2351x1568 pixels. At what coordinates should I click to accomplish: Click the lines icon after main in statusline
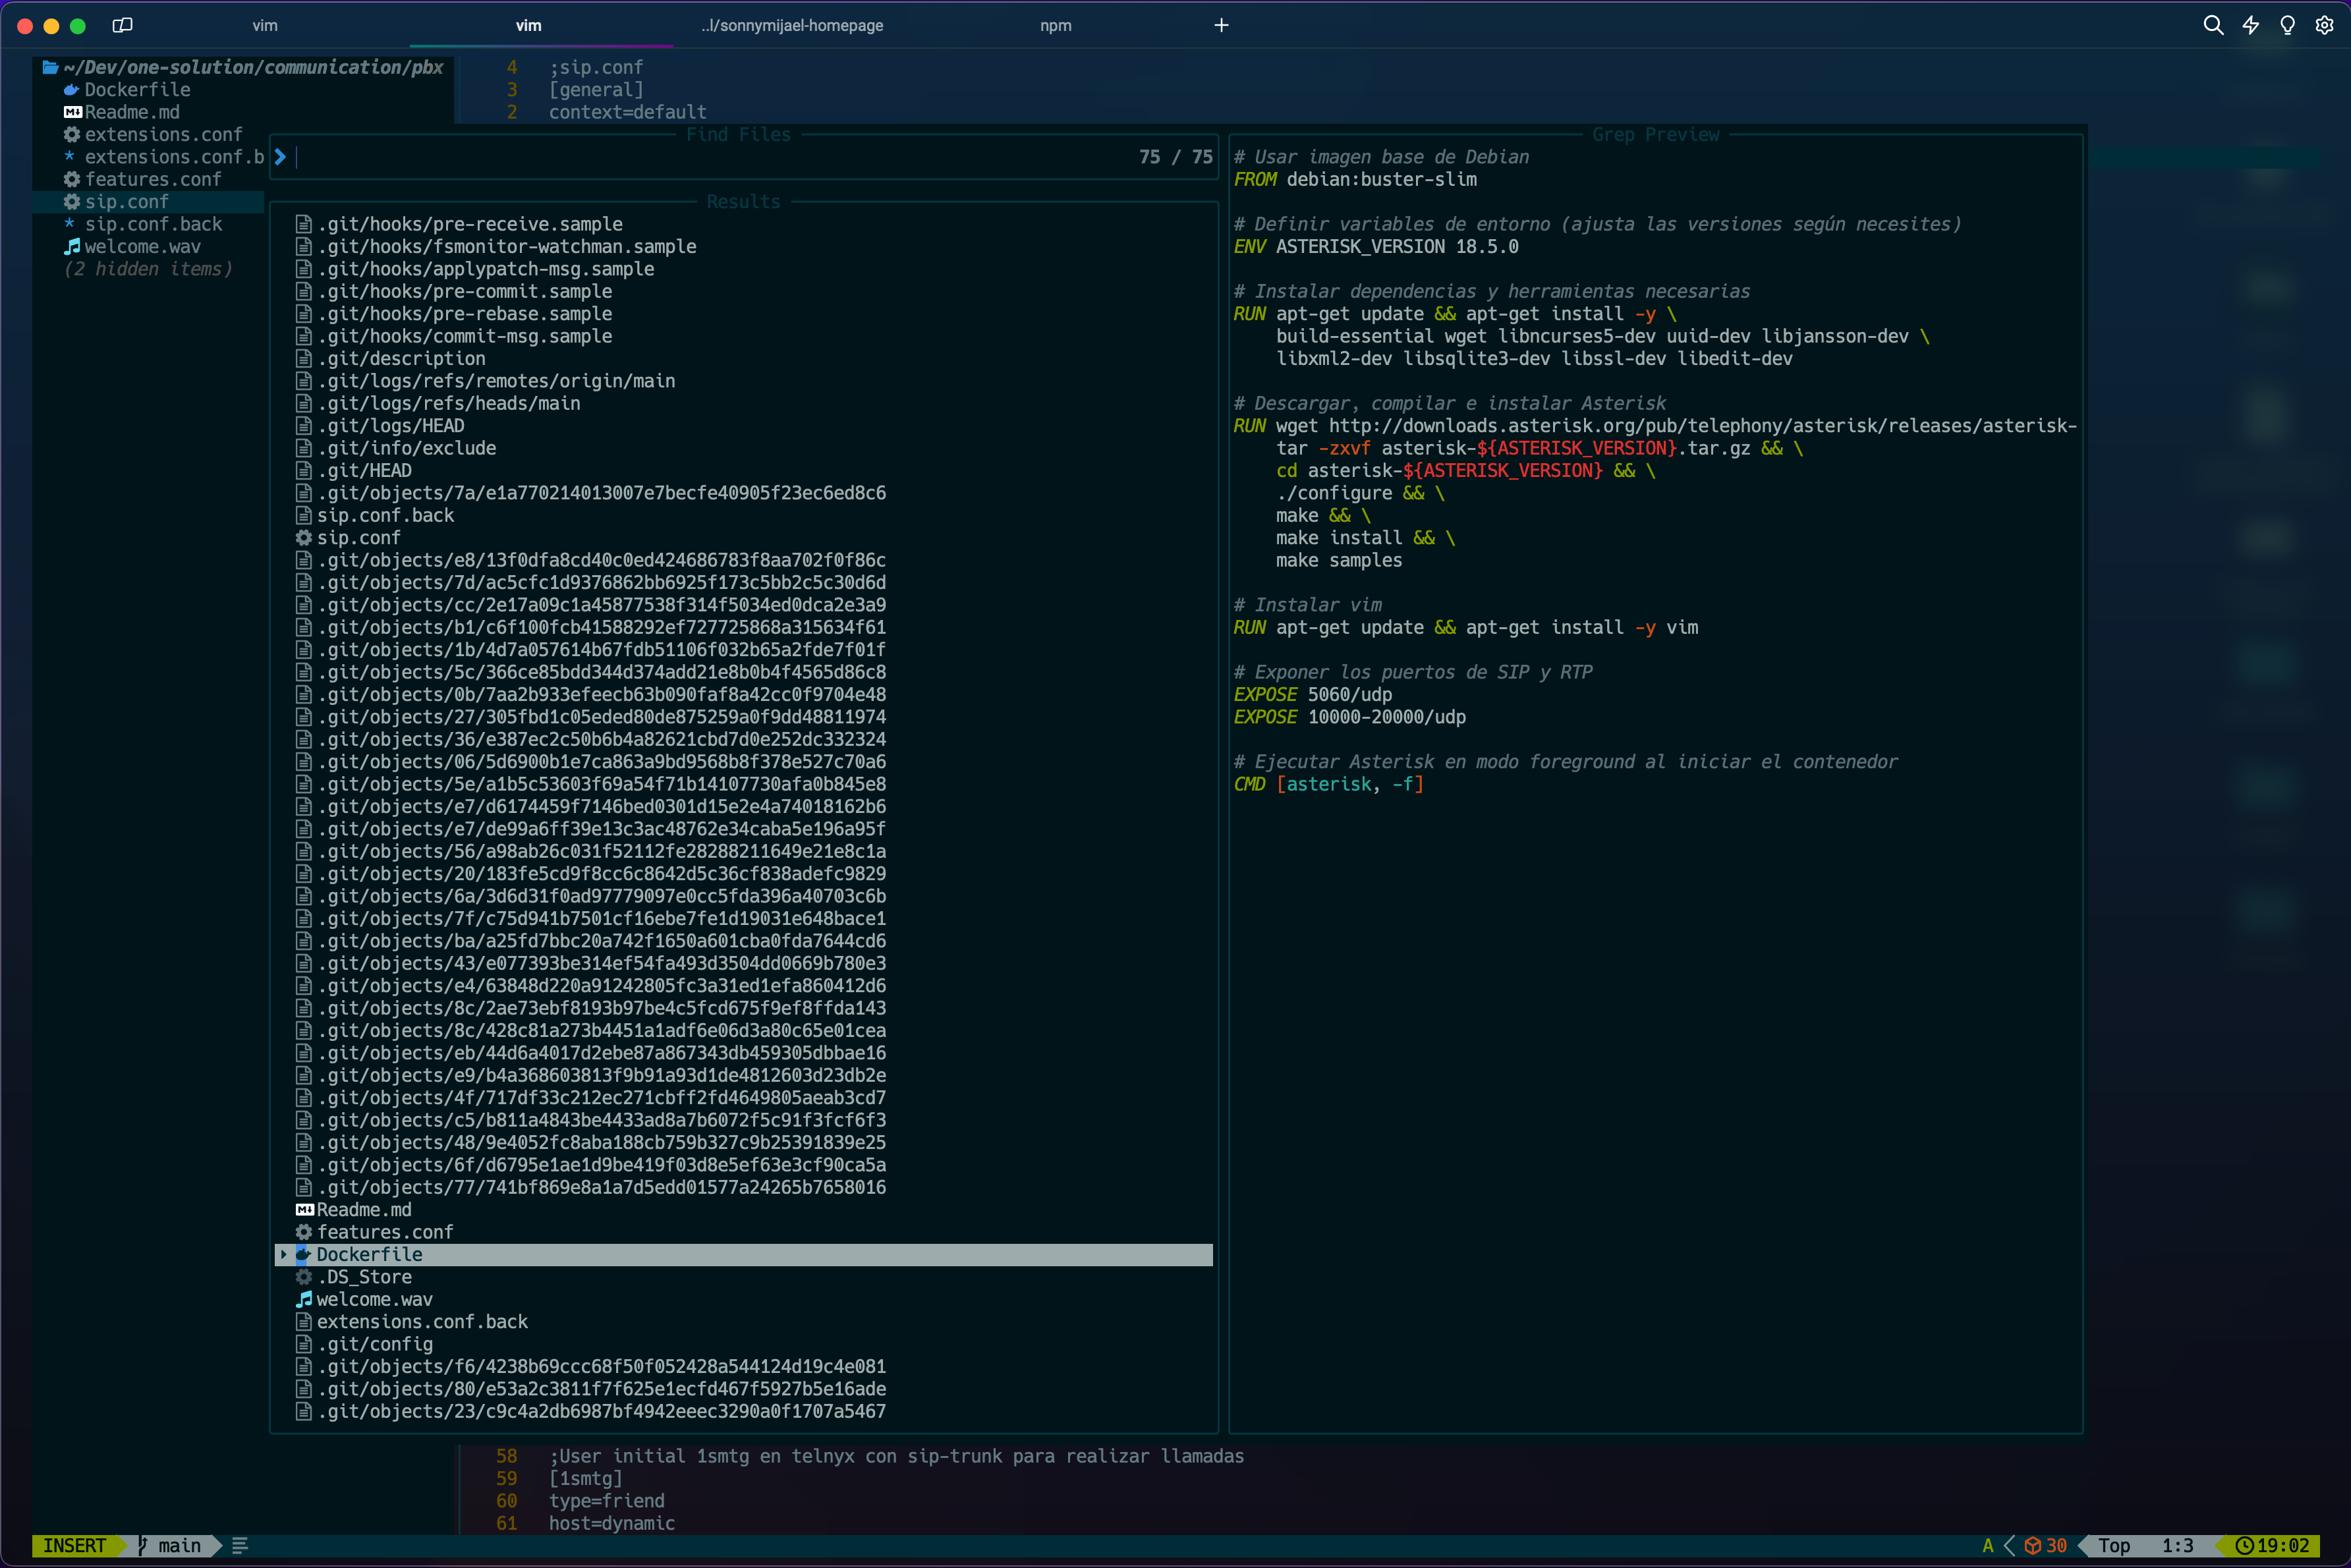(x=240, y=1545)
